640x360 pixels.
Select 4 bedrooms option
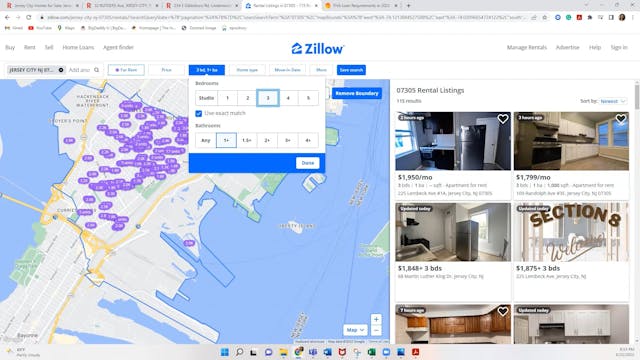[x=288, y=98]
